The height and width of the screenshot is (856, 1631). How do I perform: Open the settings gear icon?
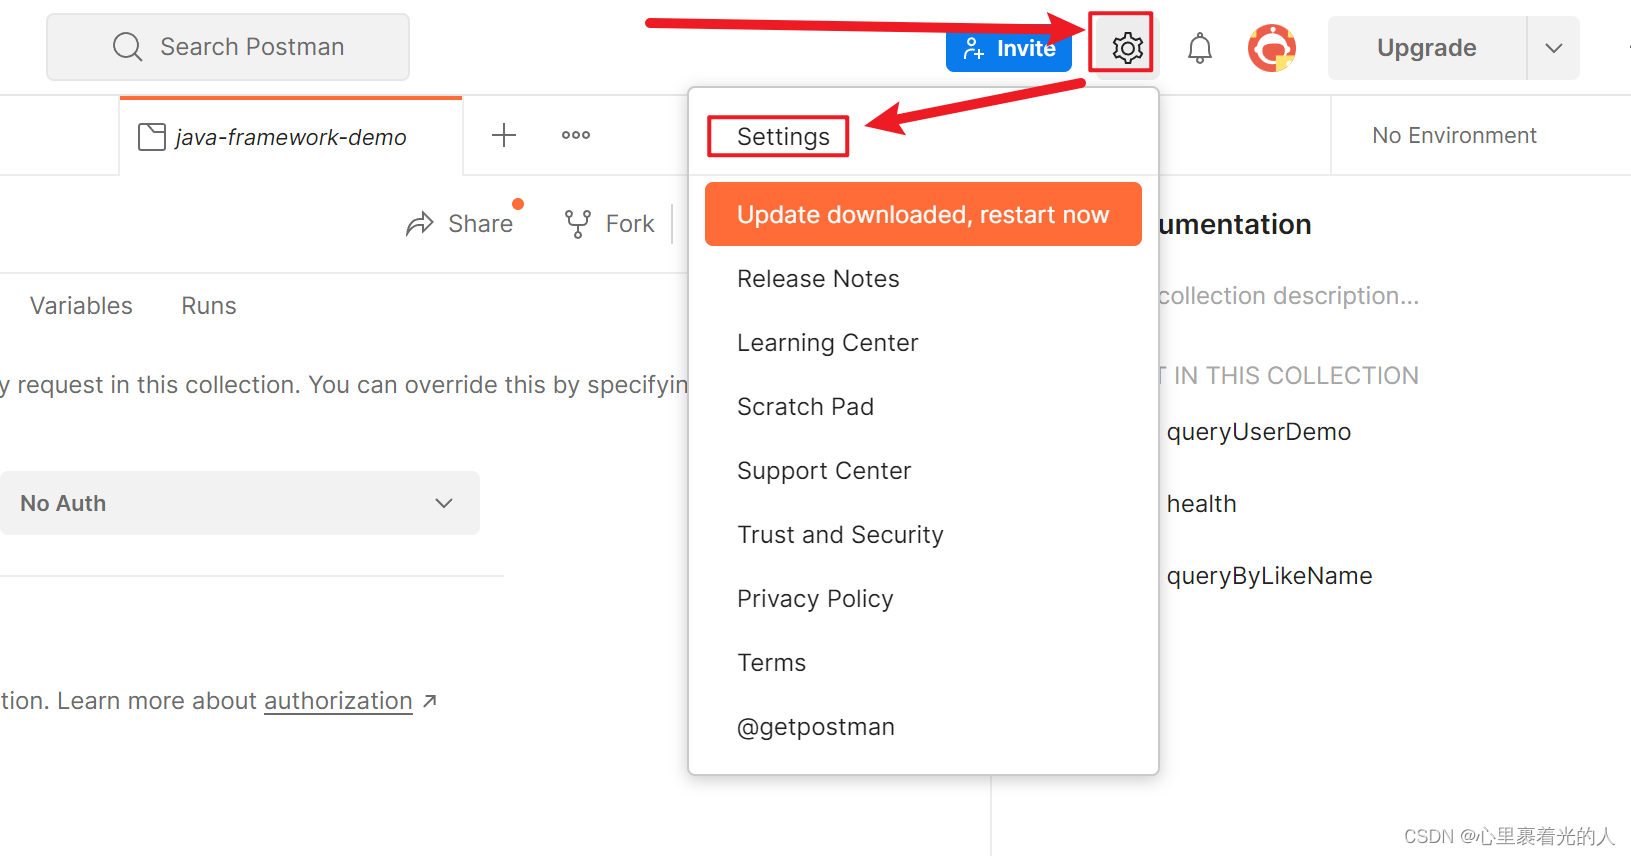click(x=1127, y=47)
